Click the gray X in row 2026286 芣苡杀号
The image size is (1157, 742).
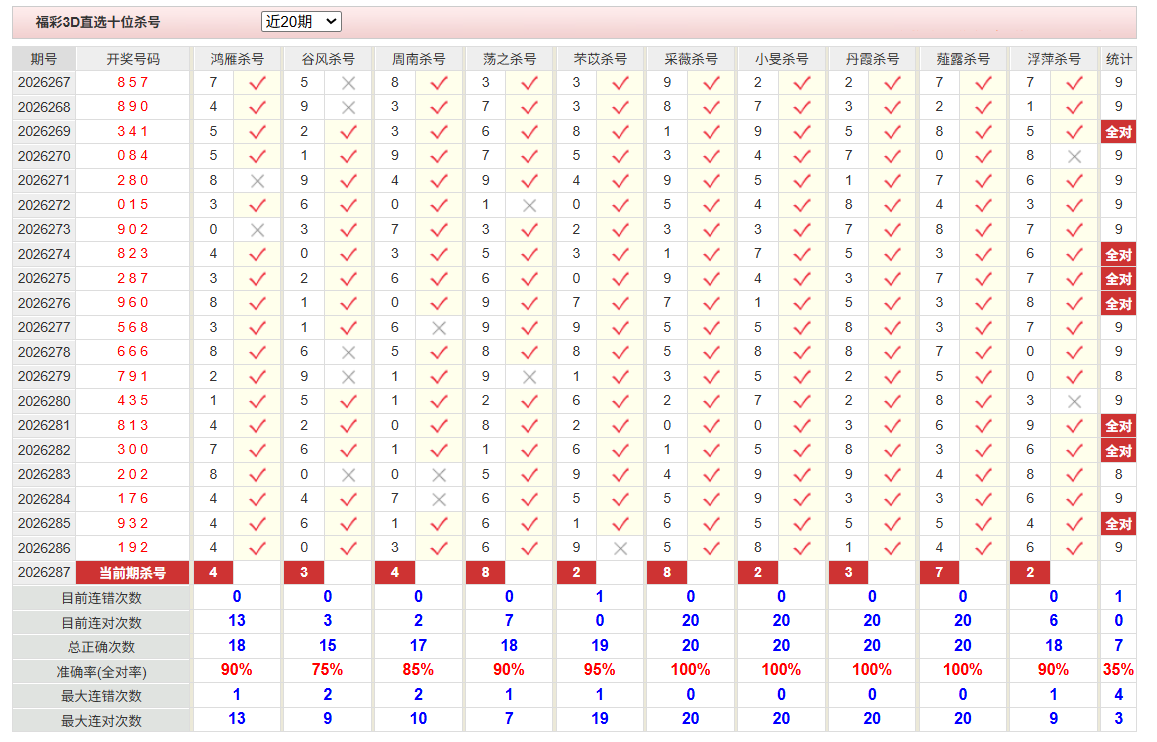click(x=621, y=549)
